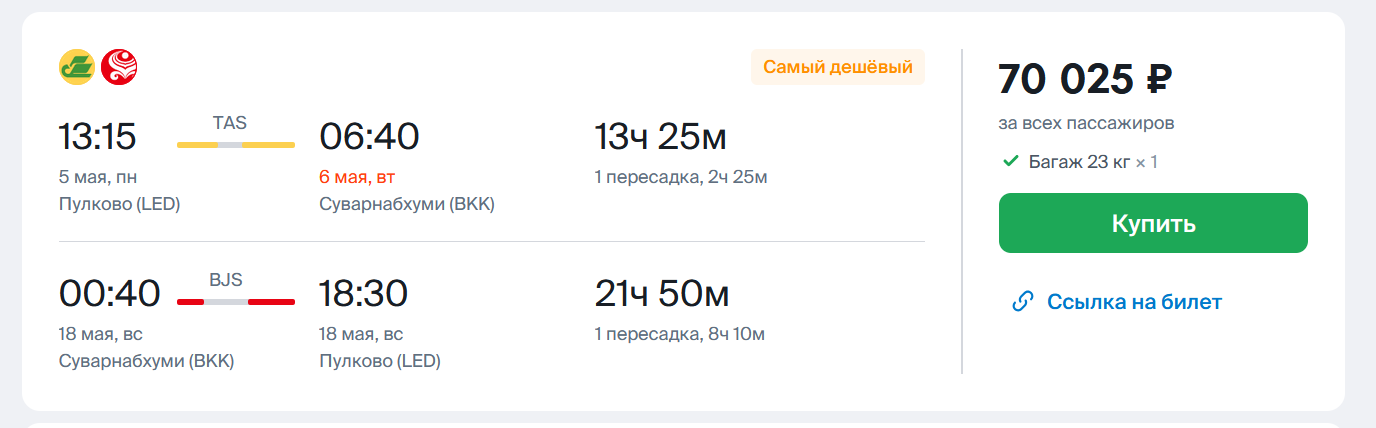1376x428 pixels.
Task: Buy the ticket with the Купить button
Action: (x=1153, y=223)
